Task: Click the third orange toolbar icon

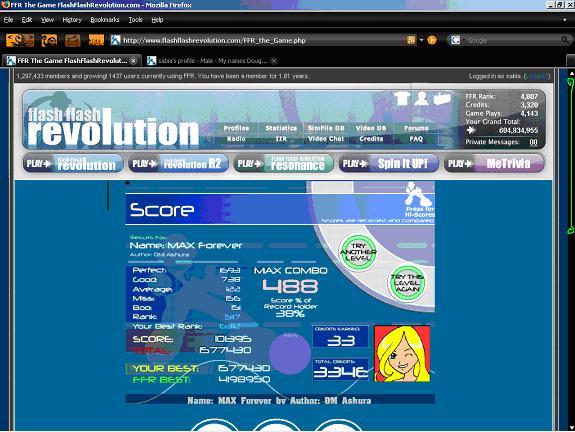Action: tap(73, 40)
